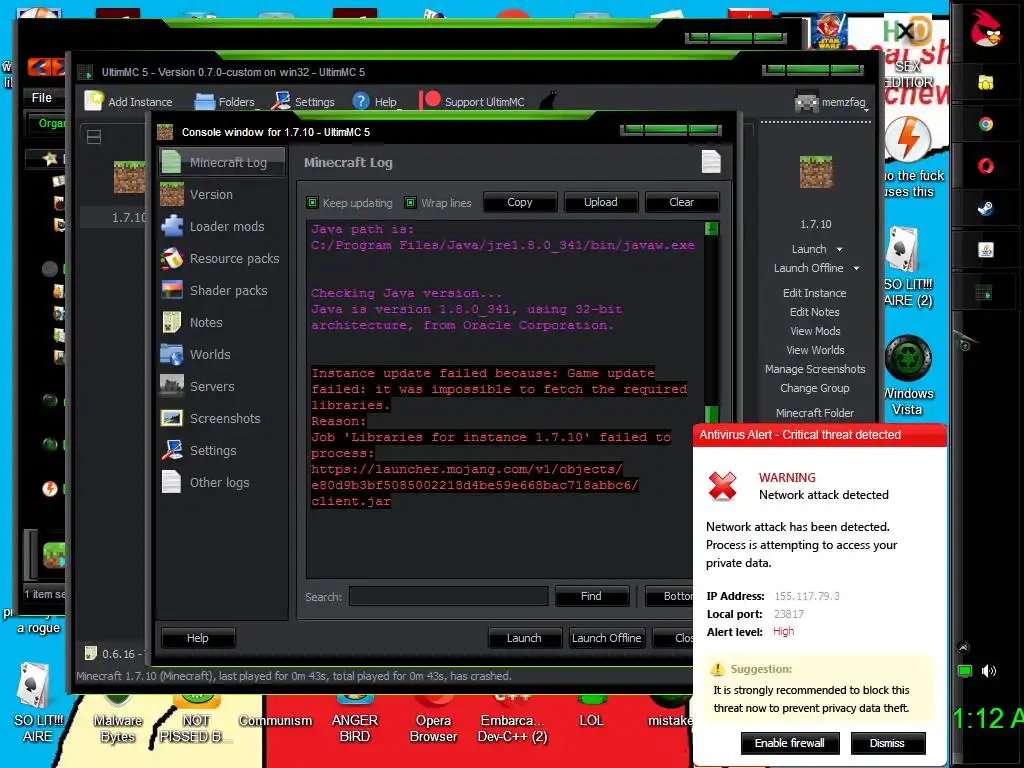Open the Minecraft Log page in console sidebar
The height and width of the screenshot is (768, 1024).
coord(221,163)
